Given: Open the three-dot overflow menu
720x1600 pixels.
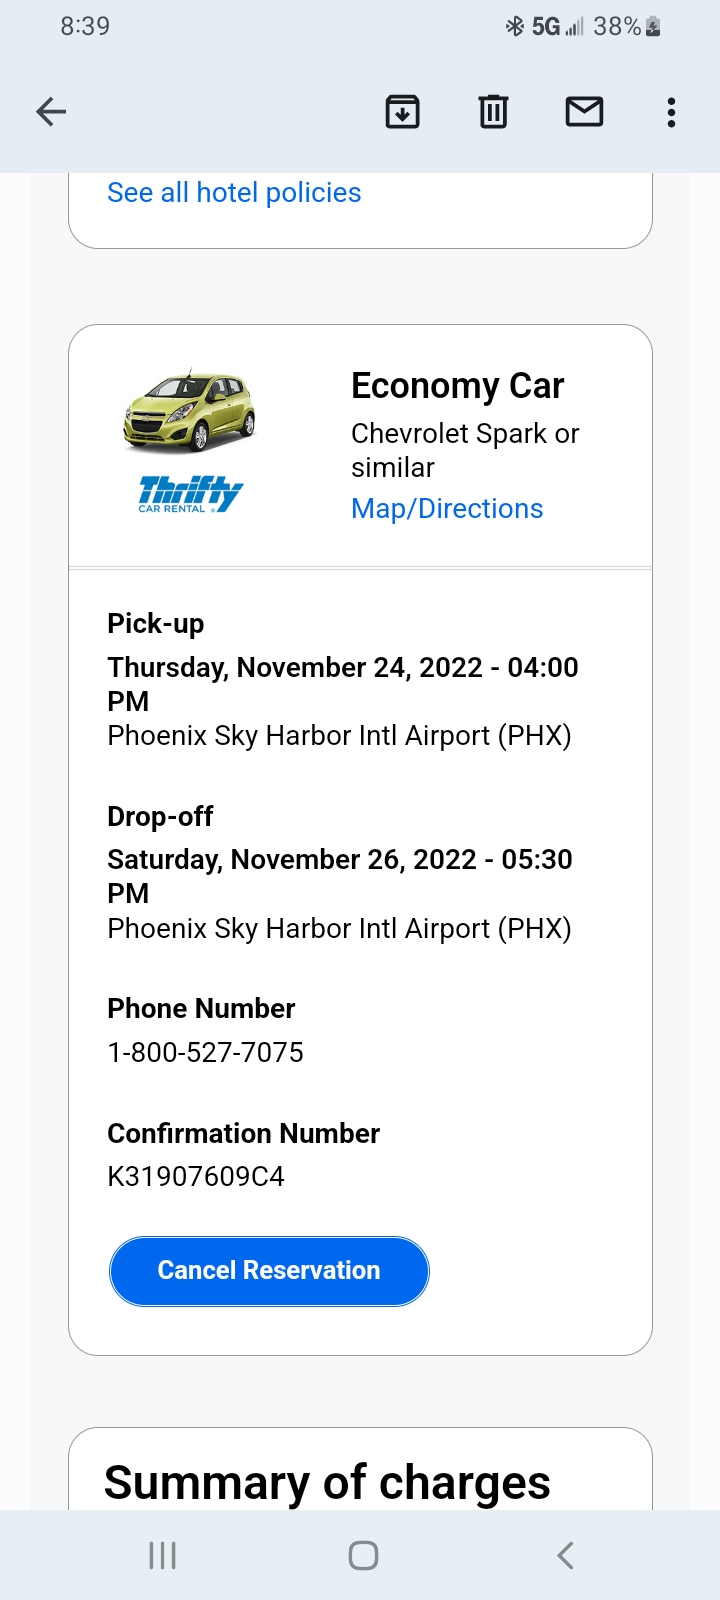Looking at the screenshot, I should click(x=671, y=112).
